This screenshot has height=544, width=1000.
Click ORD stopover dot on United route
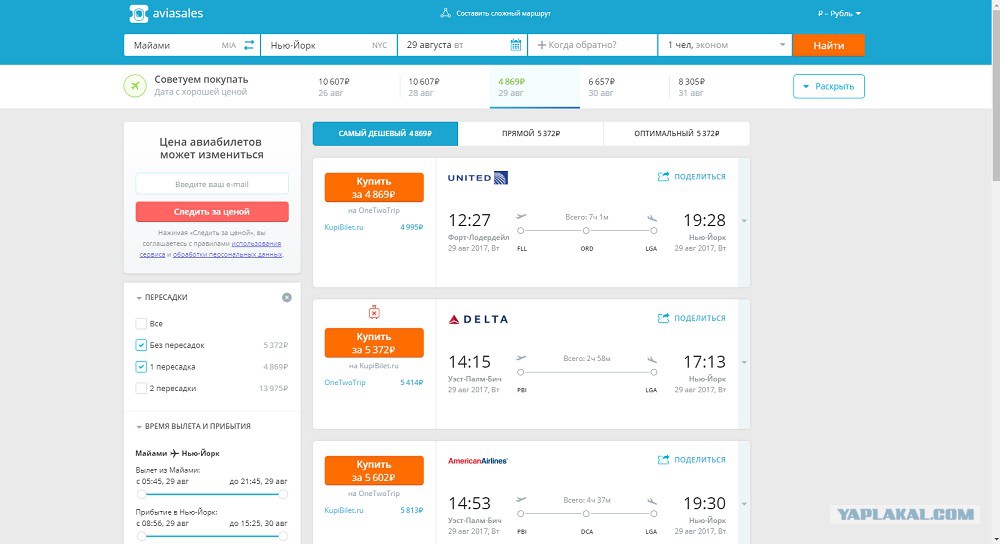pos(586,231)
